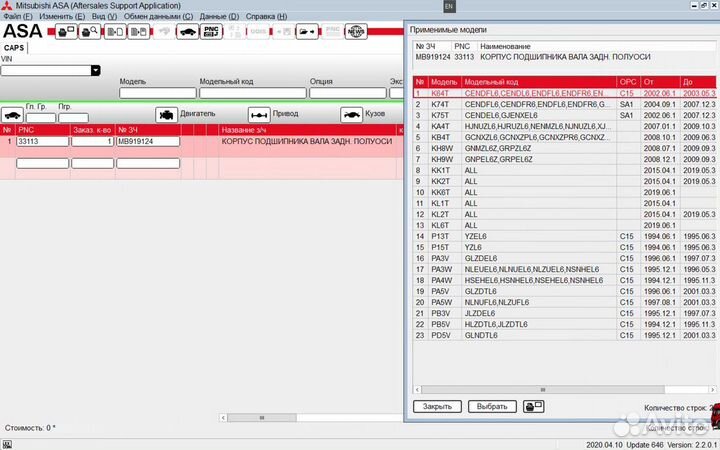Open the Файл menu

[x=18, y=16]
